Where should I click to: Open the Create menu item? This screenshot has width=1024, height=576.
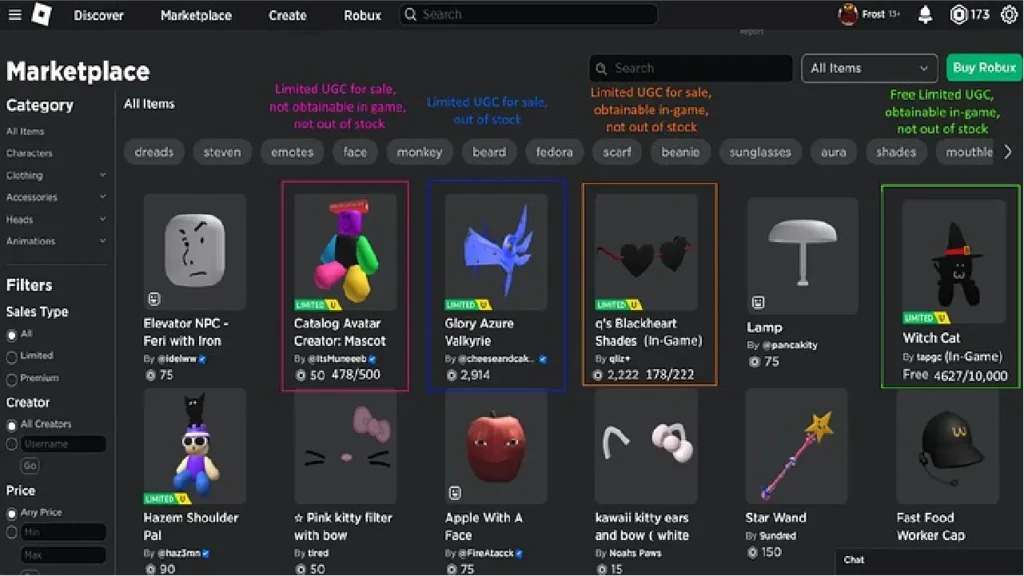coord(287,15)
